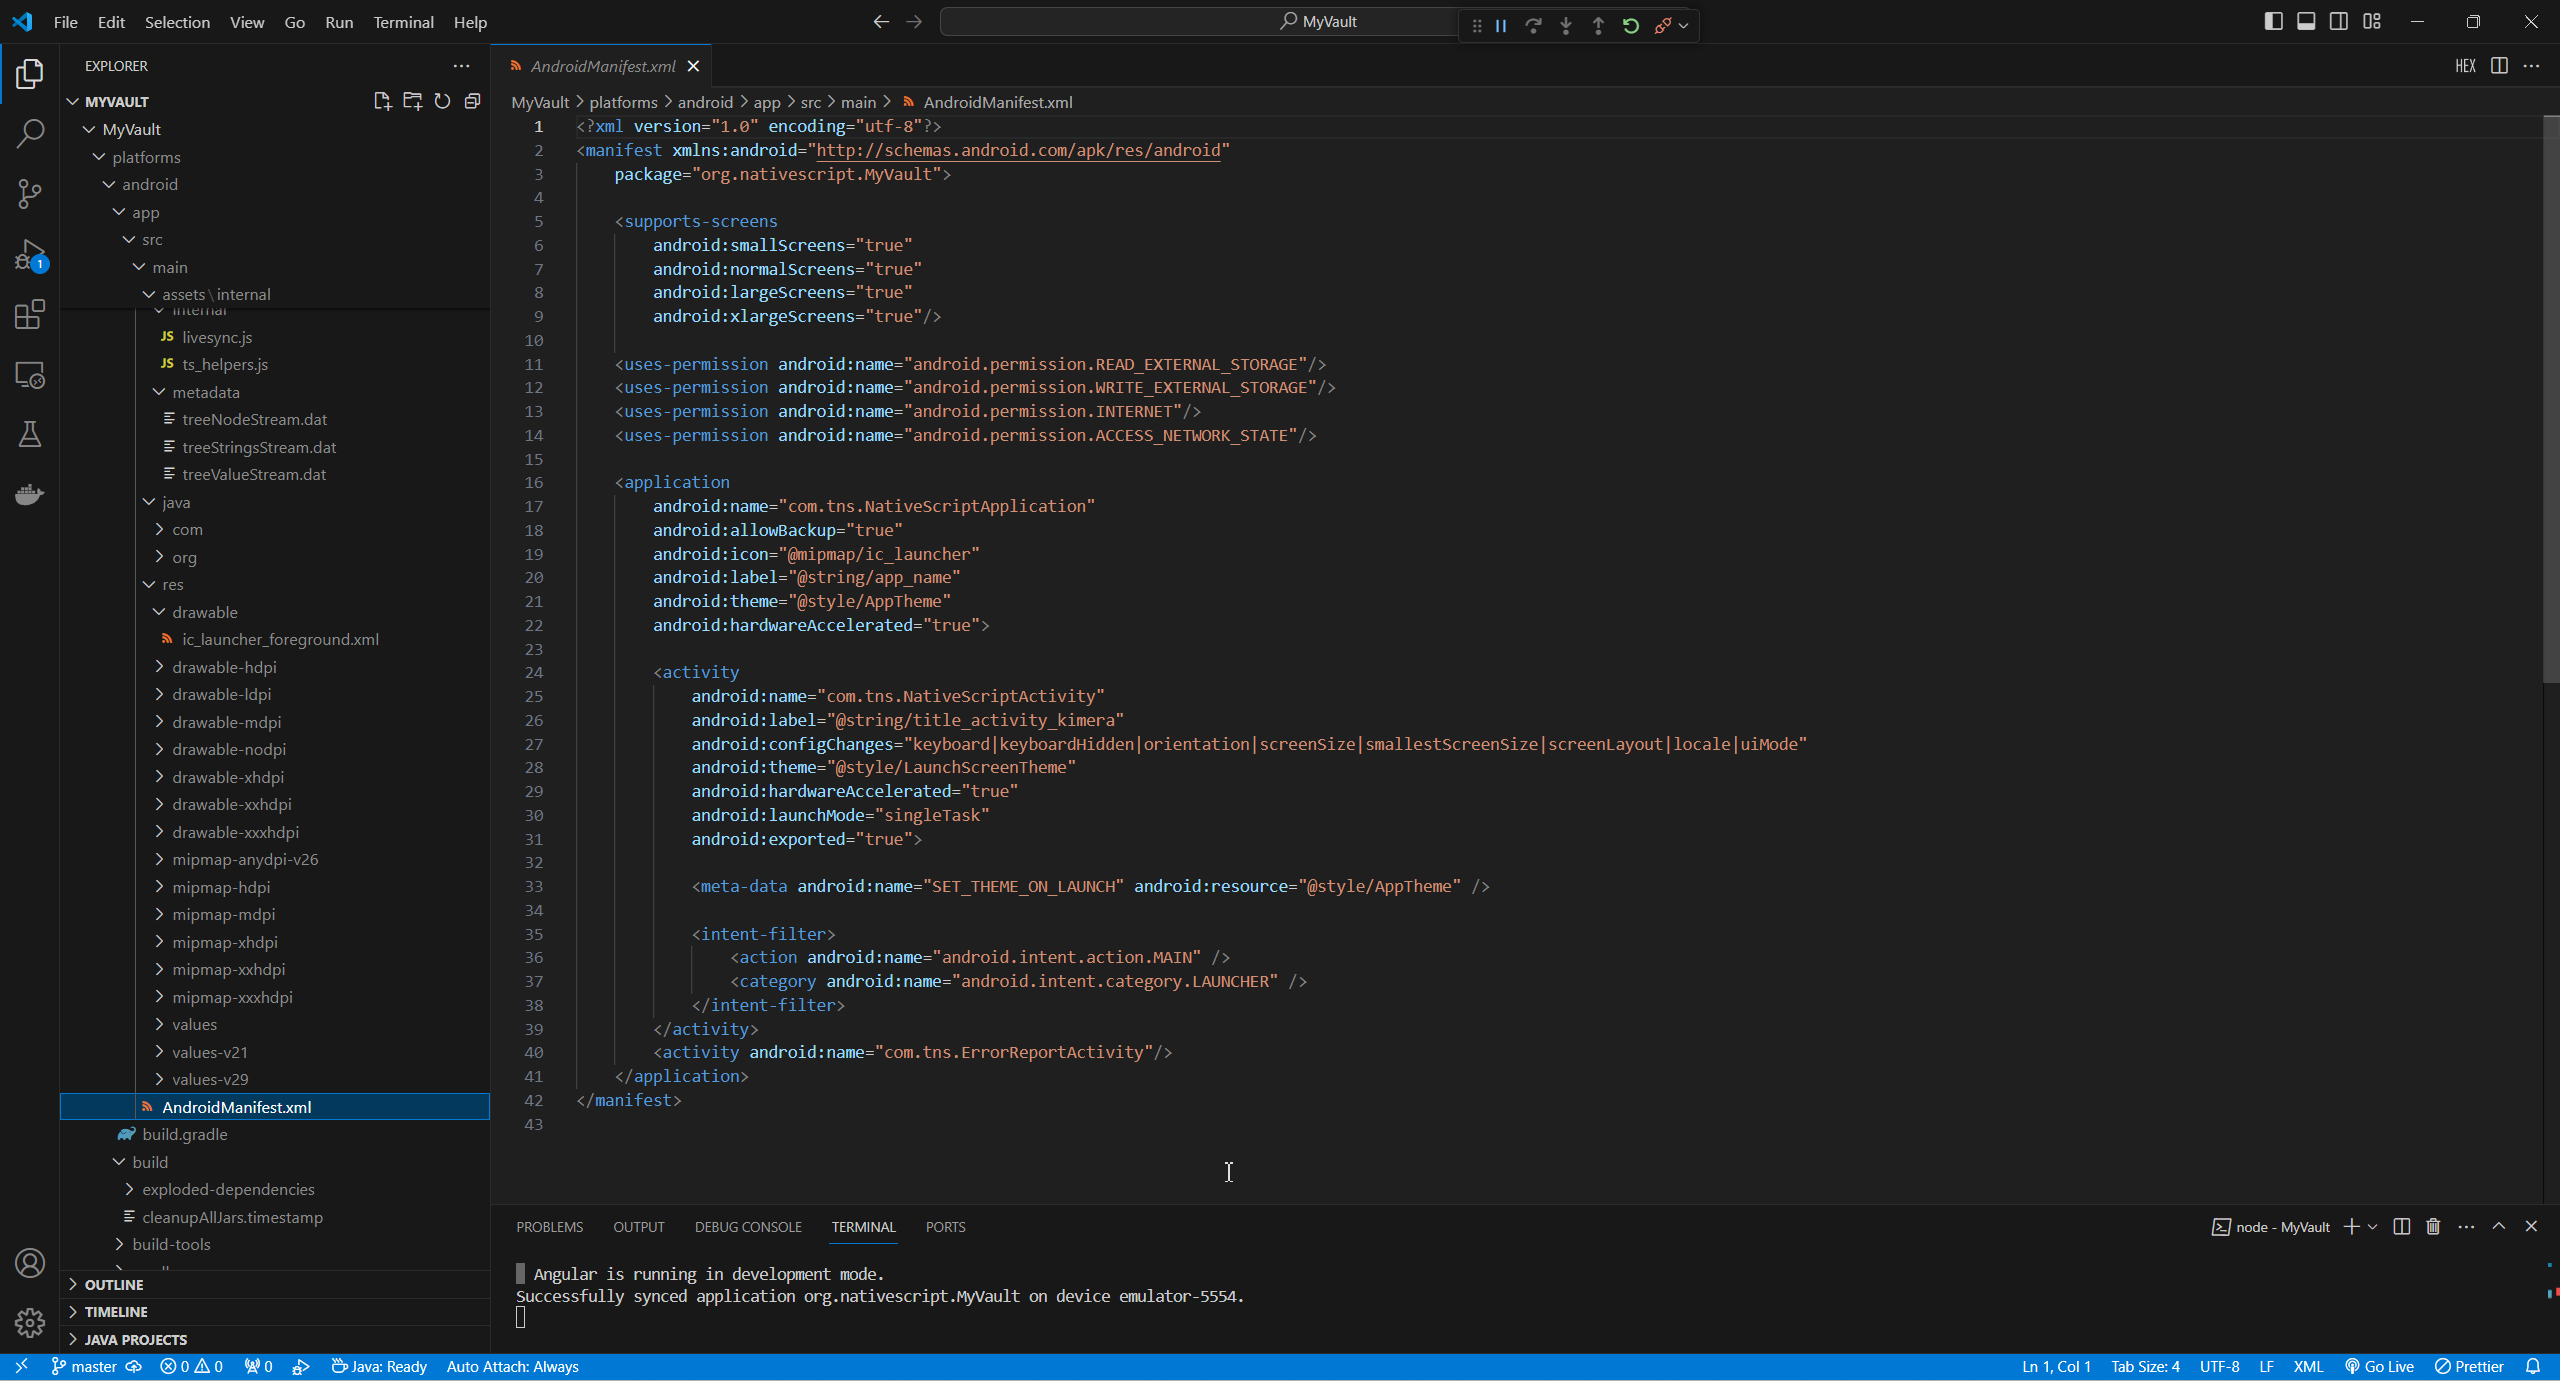Restart the debug session

point(1631,26)
